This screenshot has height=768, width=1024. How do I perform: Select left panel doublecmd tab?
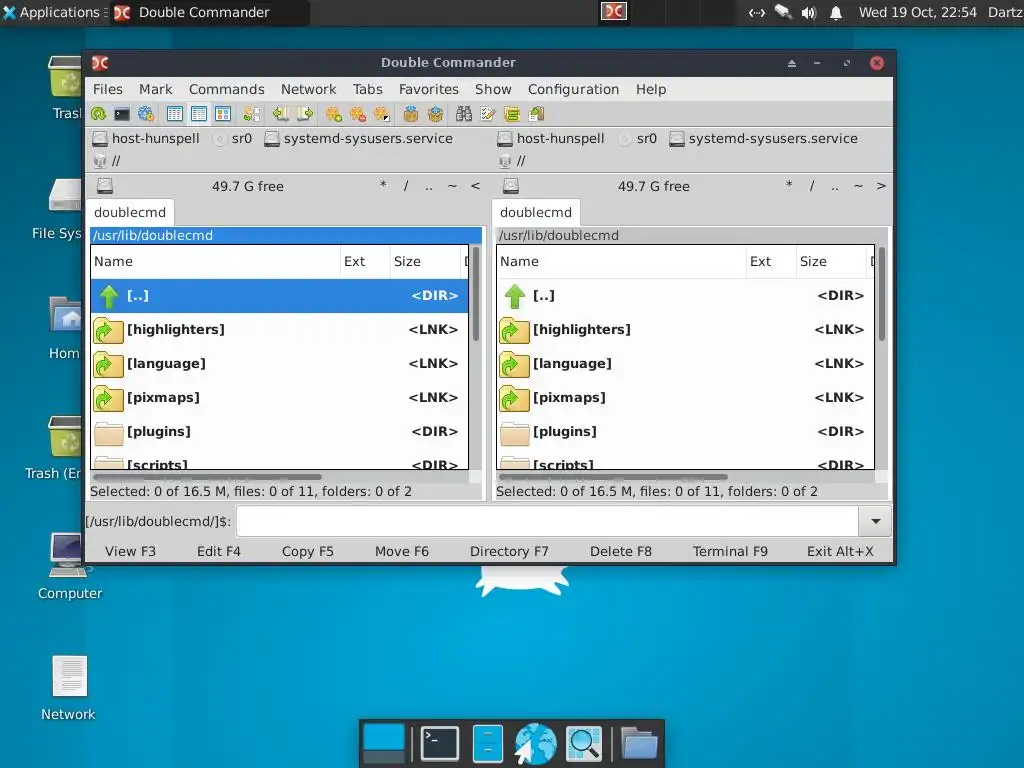pyautogui.click(x=130, y=212)
